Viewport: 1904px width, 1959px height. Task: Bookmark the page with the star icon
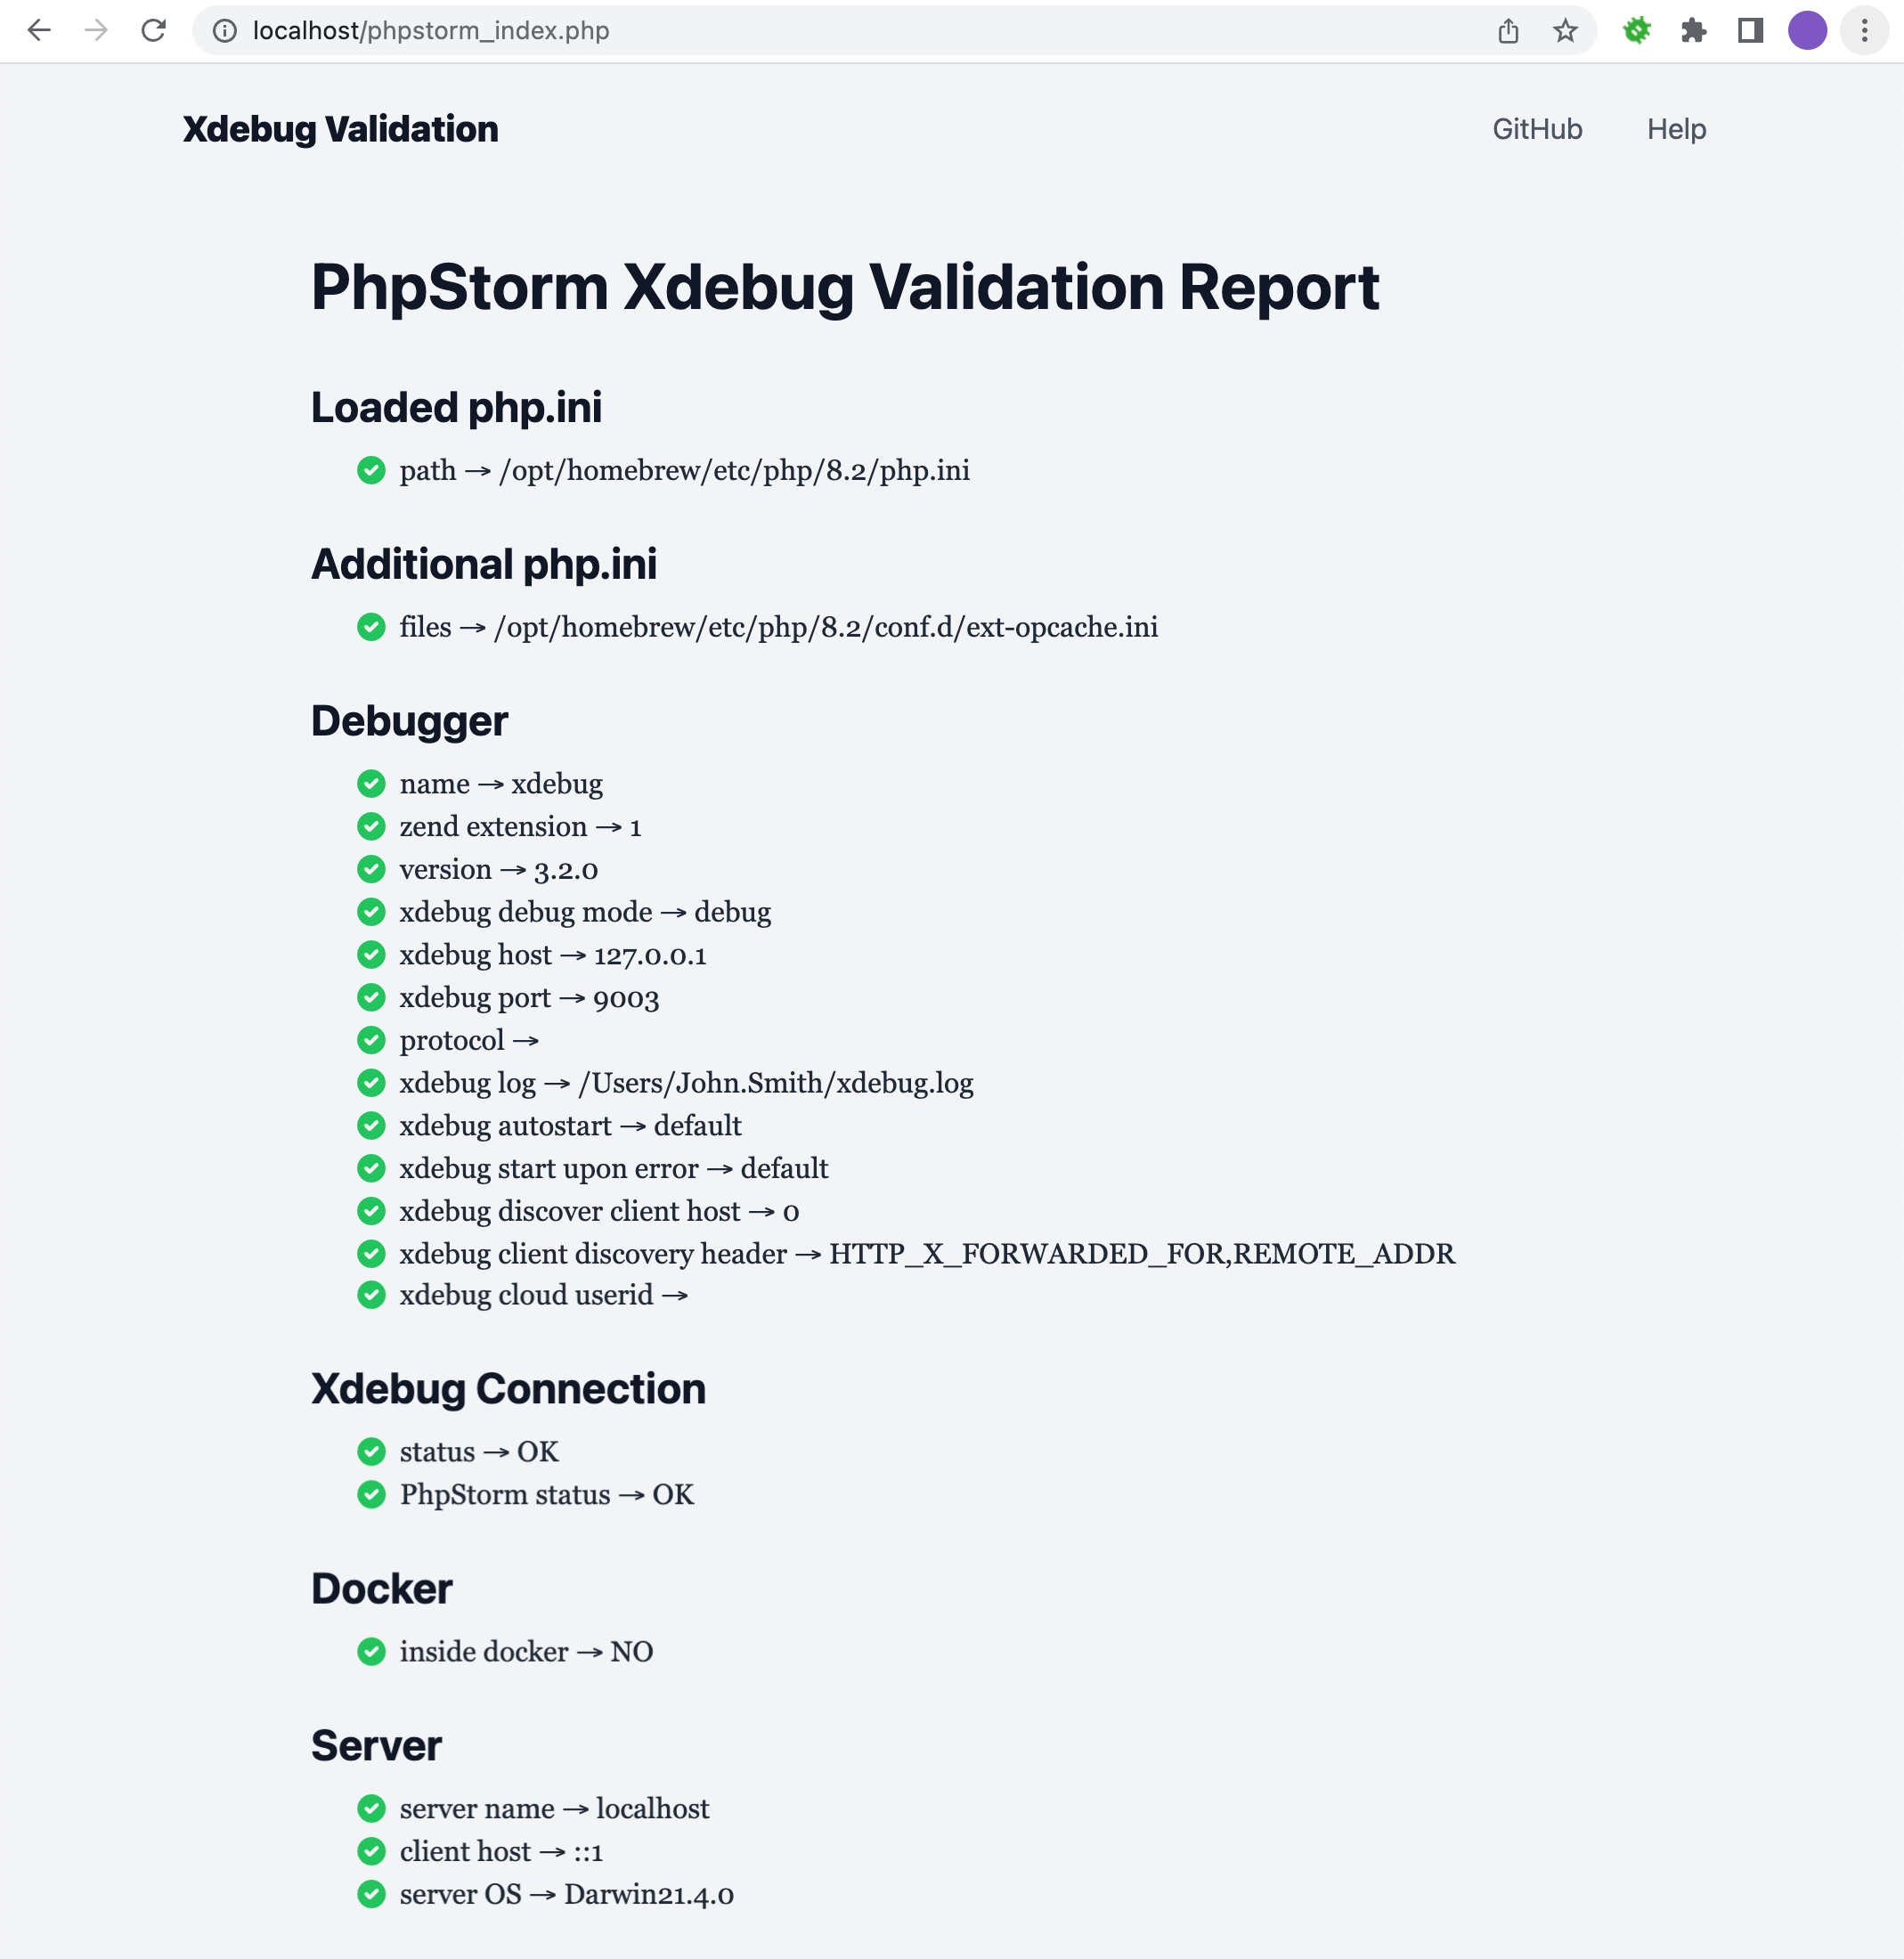pyautogui.click(x=1563, y=30)
